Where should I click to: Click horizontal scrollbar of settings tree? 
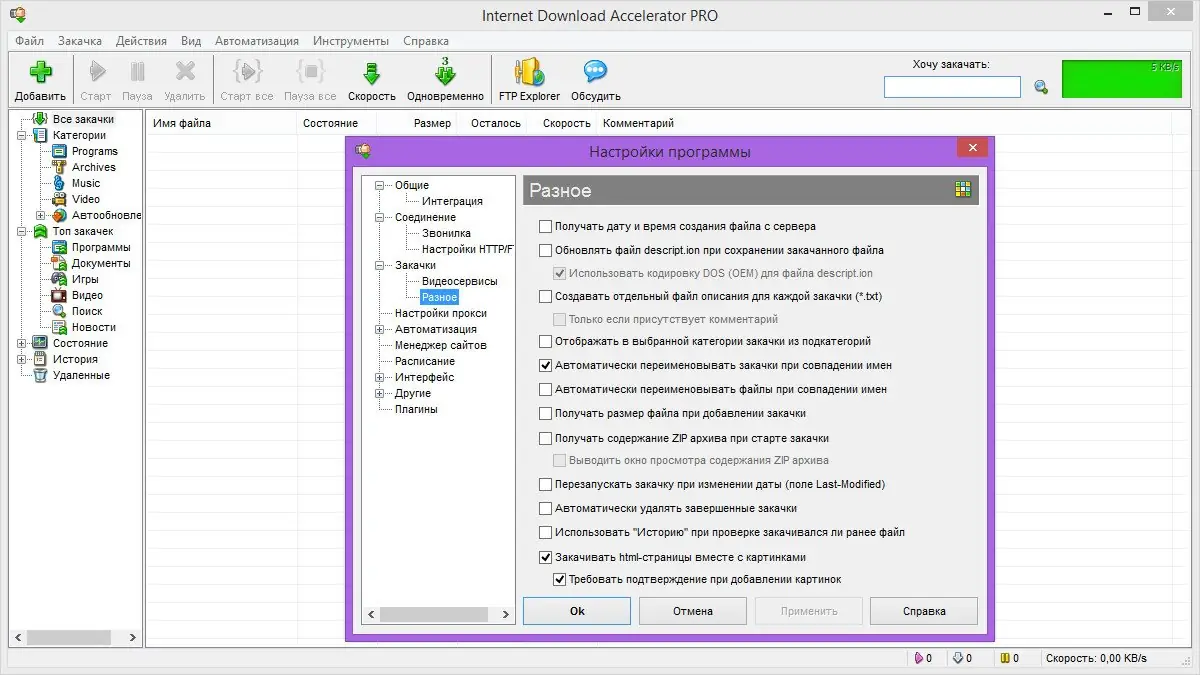point(438,614)
